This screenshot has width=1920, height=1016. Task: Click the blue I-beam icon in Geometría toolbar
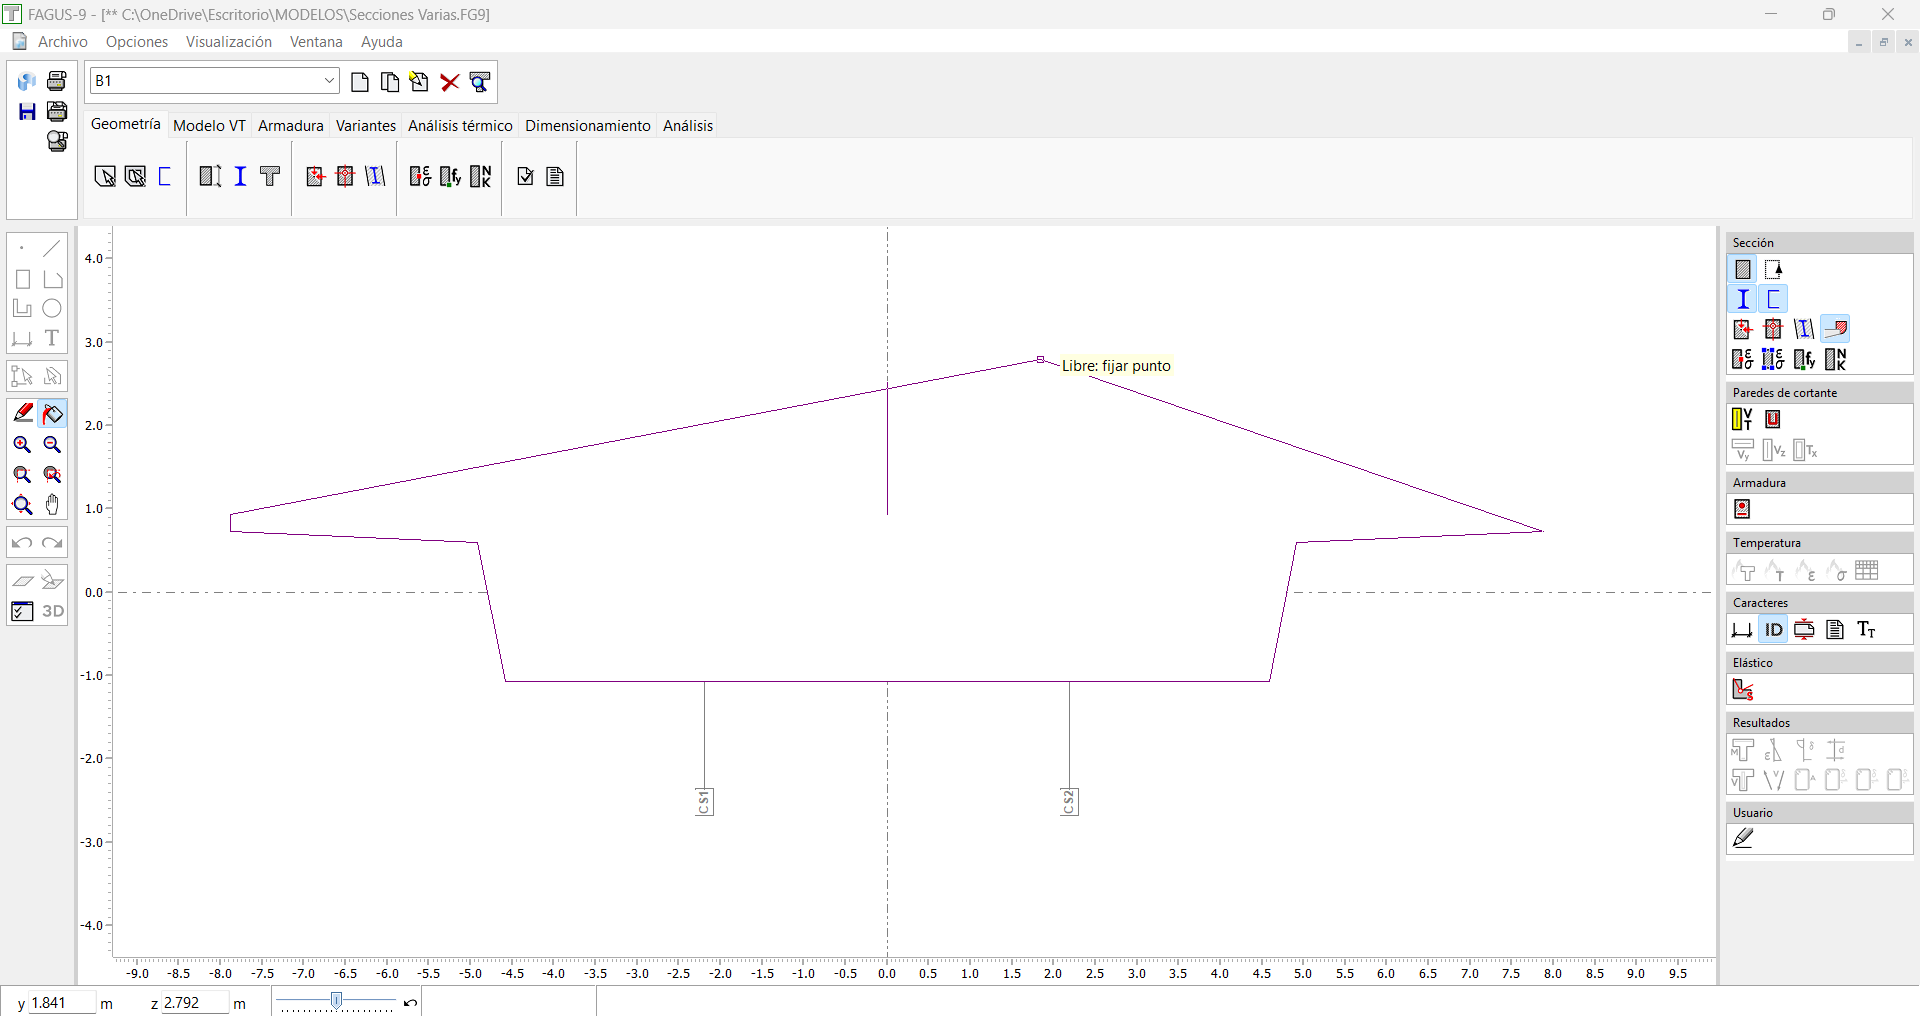[x=240, y=177]
